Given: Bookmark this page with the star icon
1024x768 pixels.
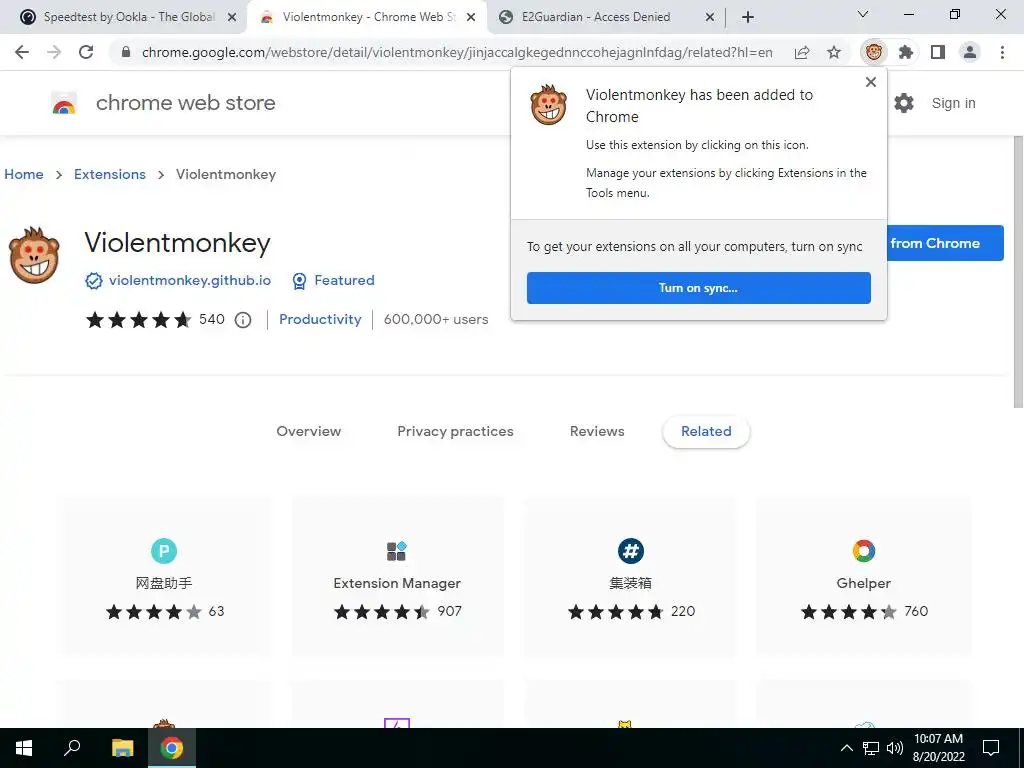Looking at the screenshot, I should tap(834, 52).
